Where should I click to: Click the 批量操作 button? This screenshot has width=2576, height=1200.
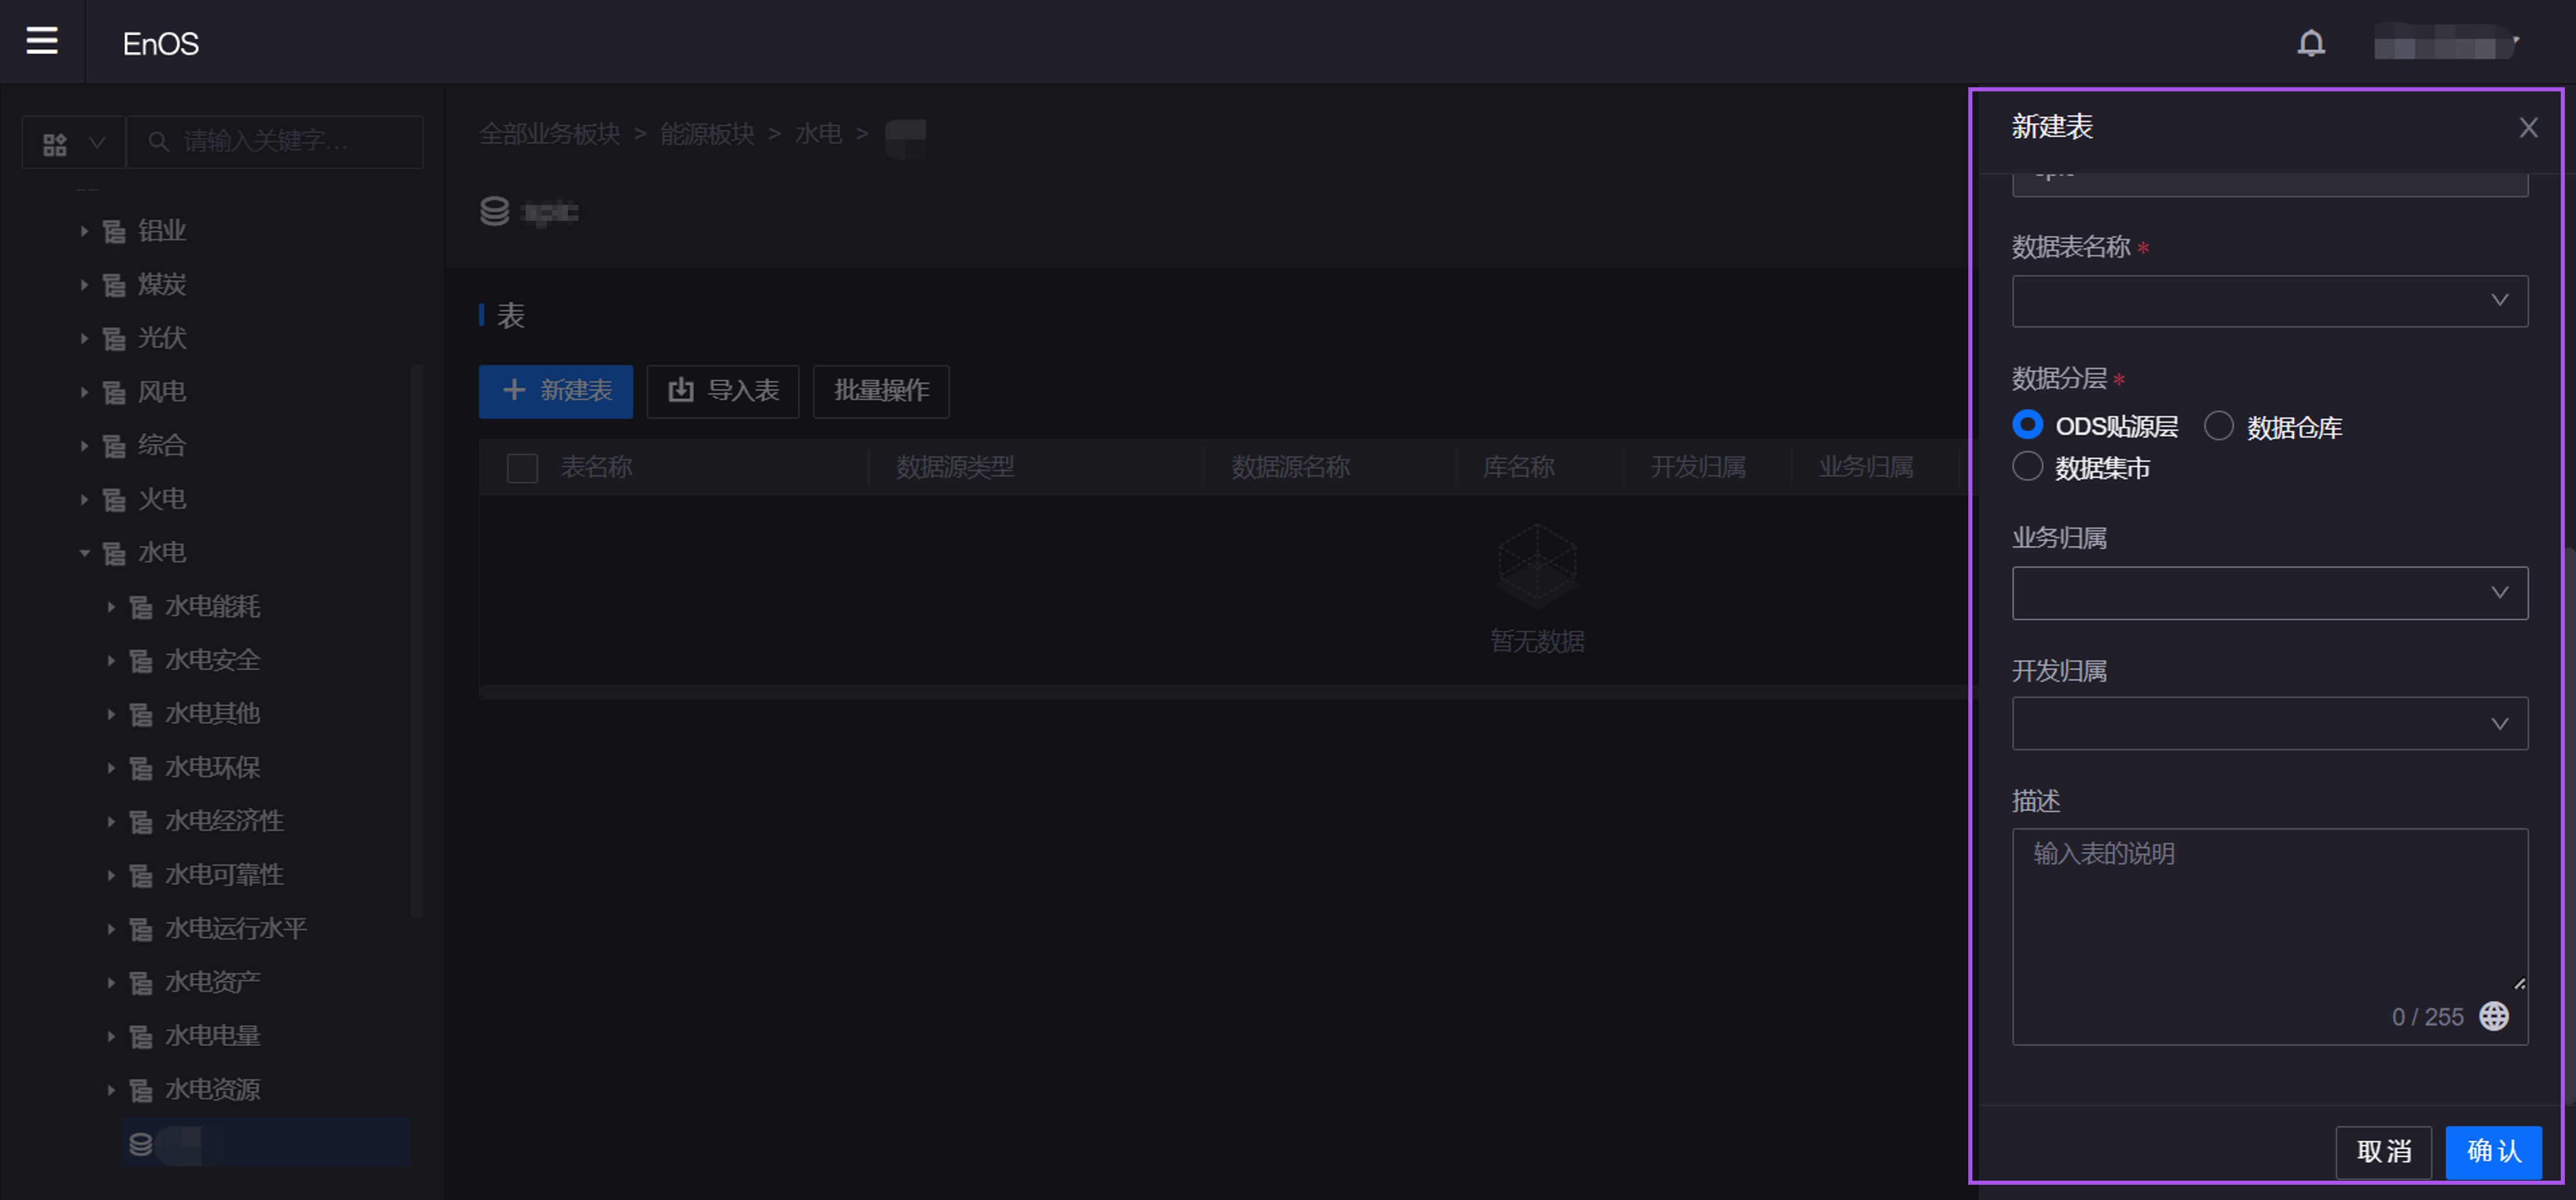coord(881,391)
